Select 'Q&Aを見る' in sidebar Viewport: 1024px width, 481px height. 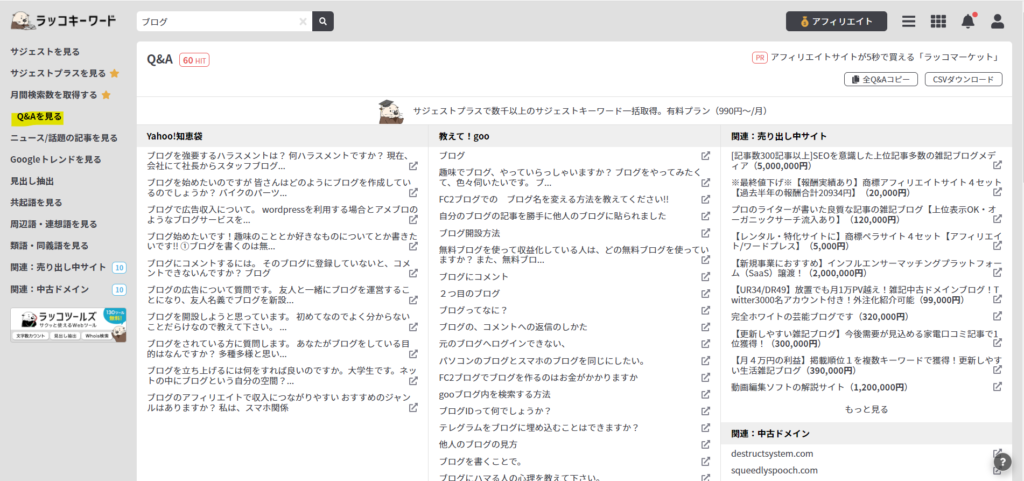[x=39, y=116]
